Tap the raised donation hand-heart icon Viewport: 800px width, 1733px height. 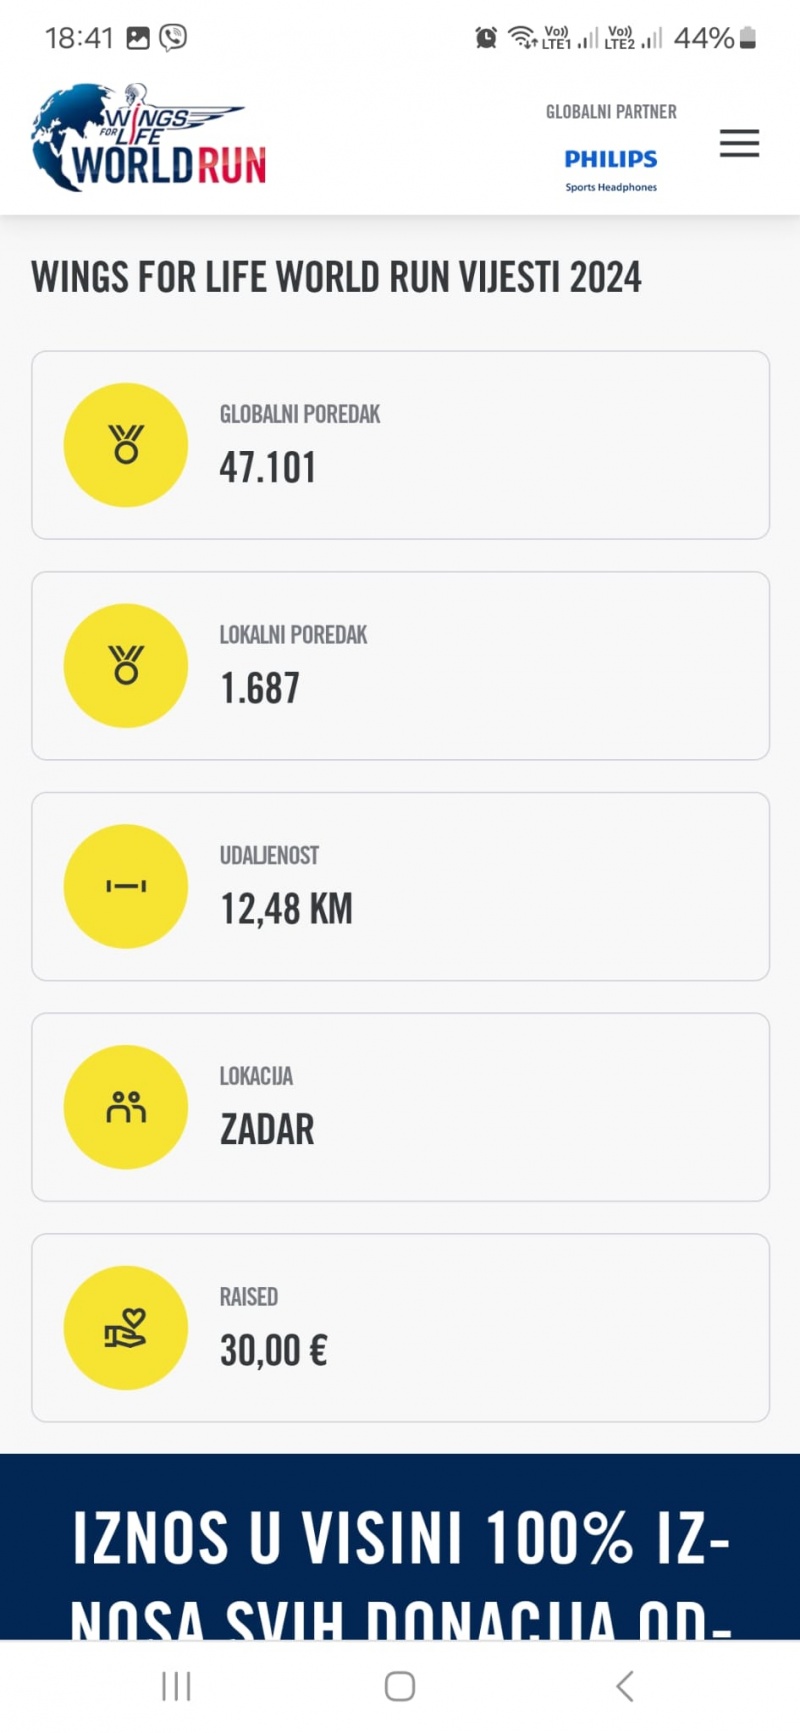pos(126,1328)
